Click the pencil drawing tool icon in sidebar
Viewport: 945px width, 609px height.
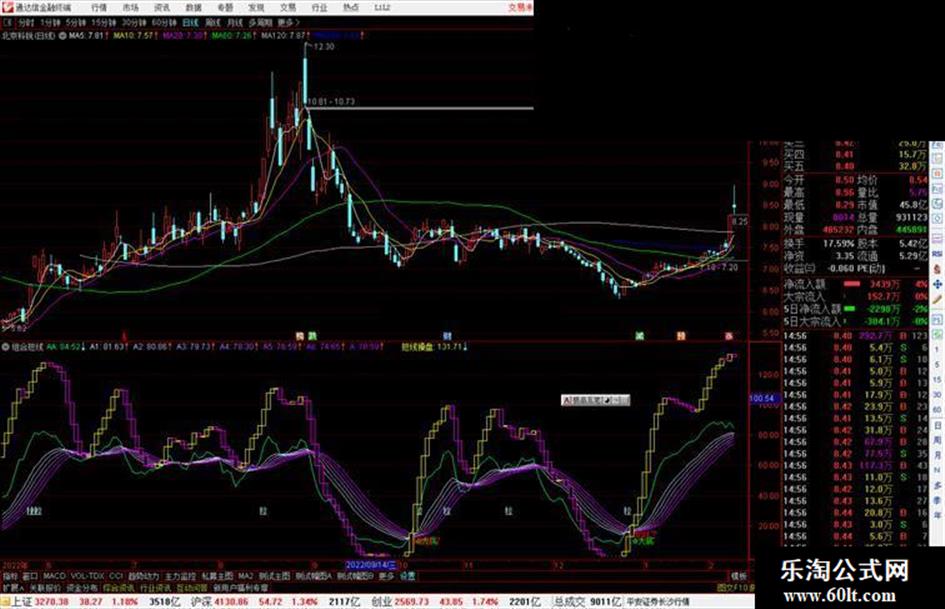[x=937, y=299]
